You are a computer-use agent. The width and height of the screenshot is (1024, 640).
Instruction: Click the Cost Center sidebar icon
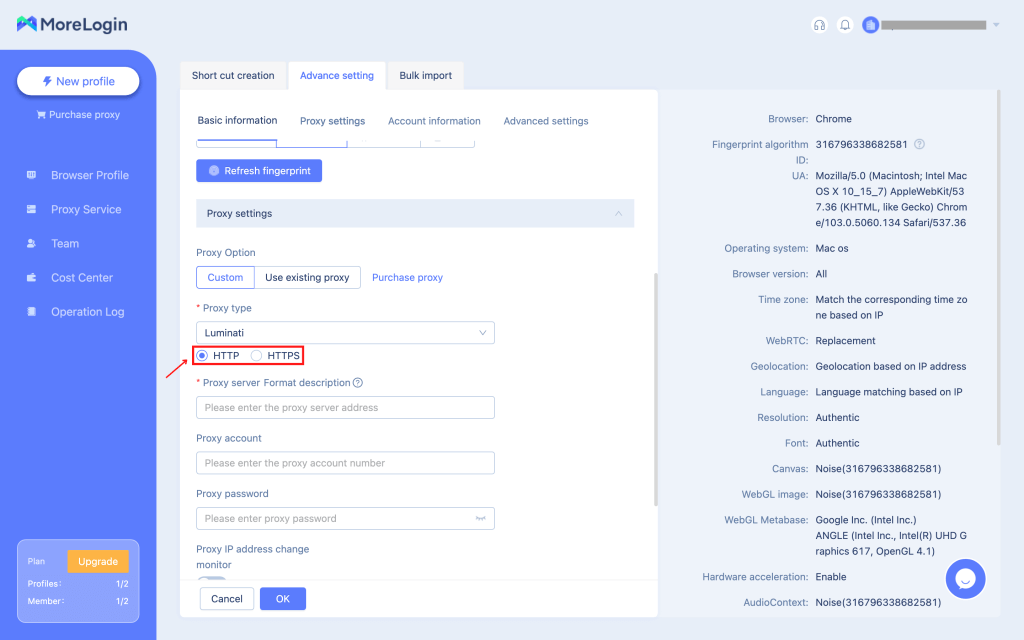(31, 278)
